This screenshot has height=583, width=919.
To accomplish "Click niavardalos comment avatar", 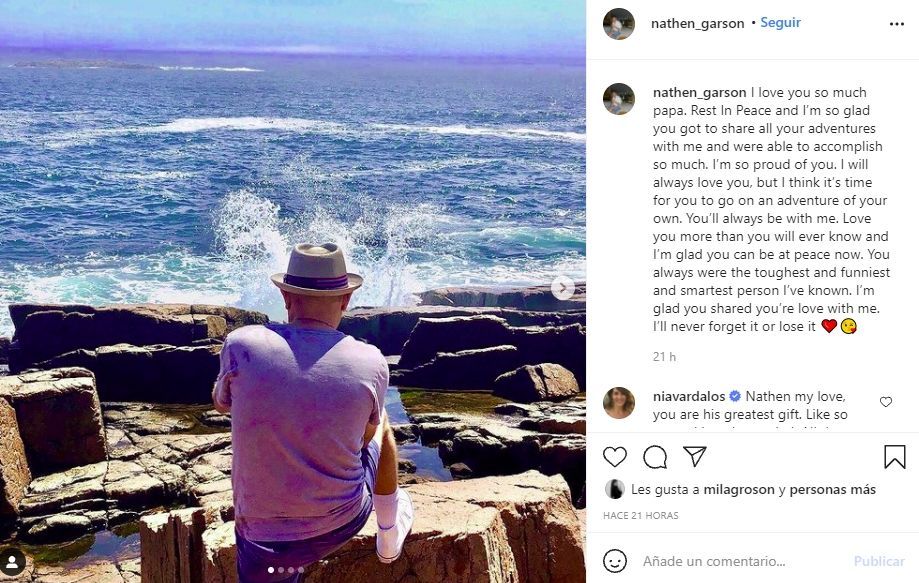I will coord(619,402).
